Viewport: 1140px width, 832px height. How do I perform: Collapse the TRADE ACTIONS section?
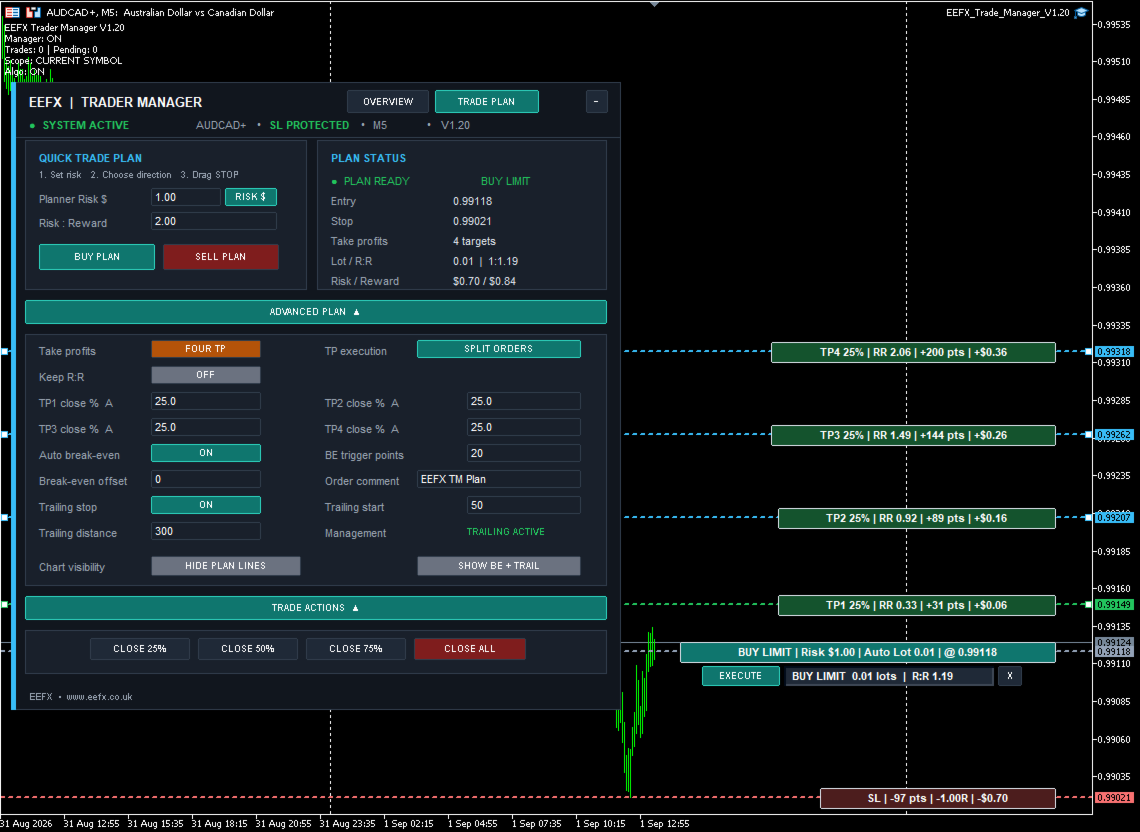pyautogui.click(x=316, y=608)
